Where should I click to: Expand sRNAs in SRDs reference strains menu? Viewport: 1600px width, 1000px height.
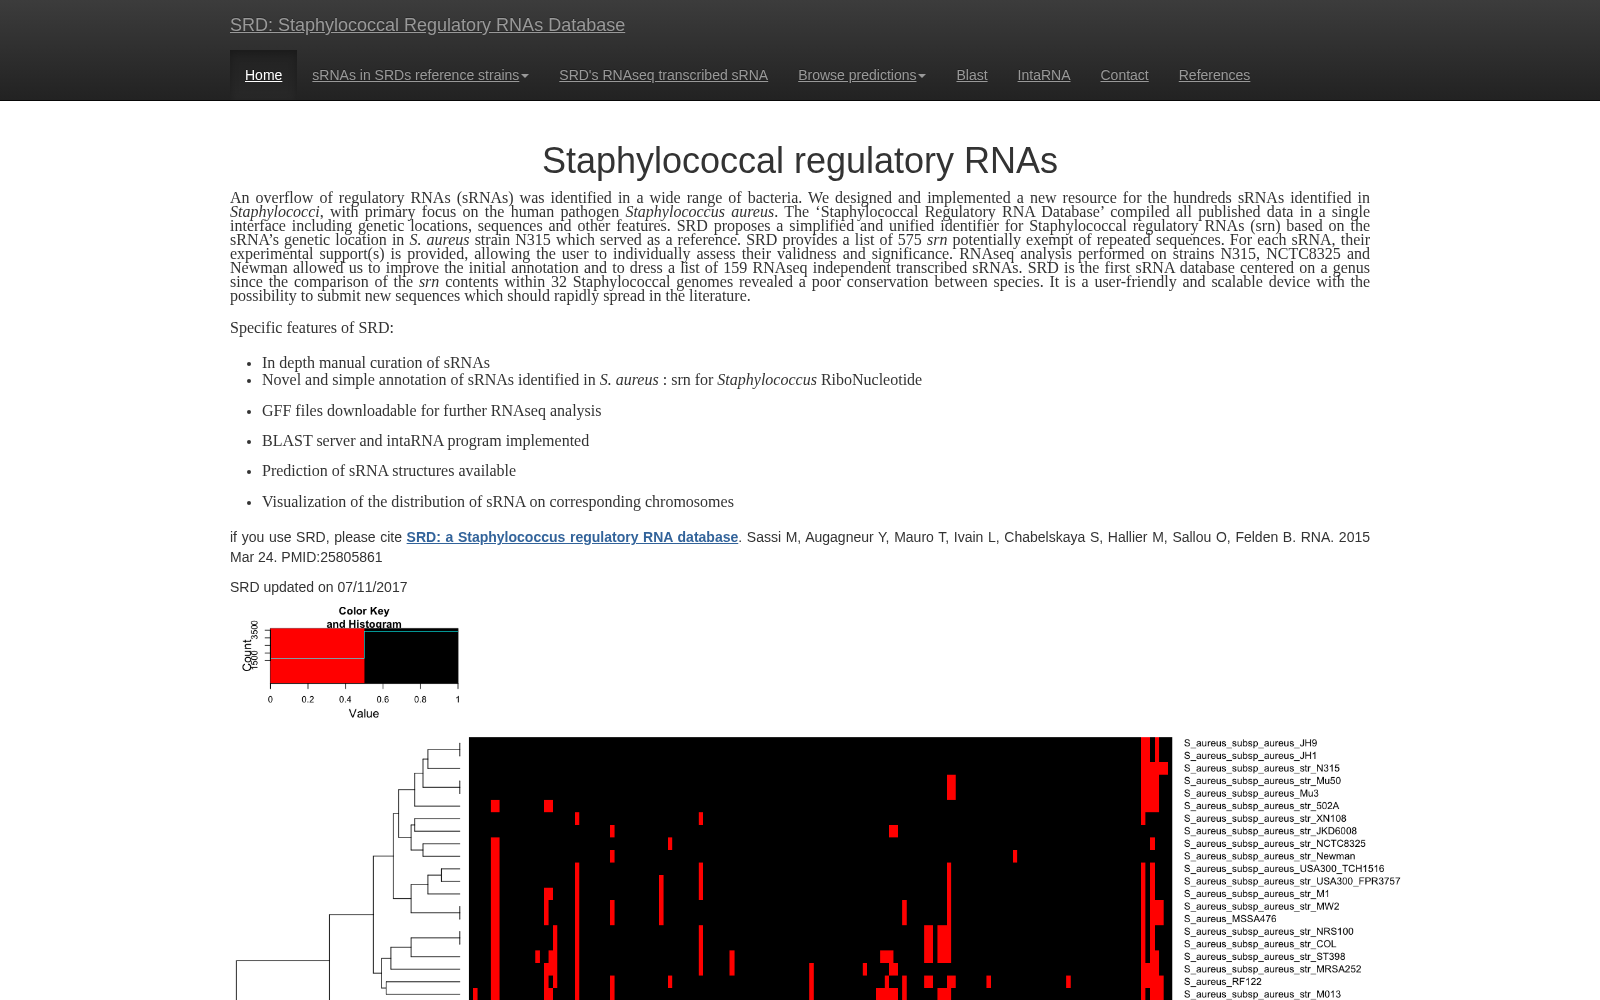pos(420,75)
